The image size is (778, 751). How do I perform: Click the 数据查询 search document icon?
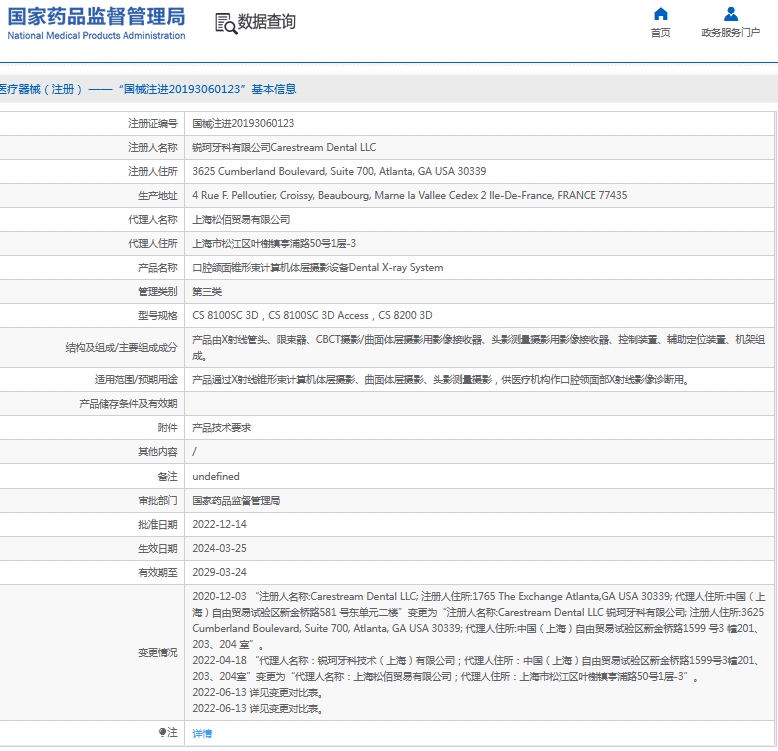(226, 23)
